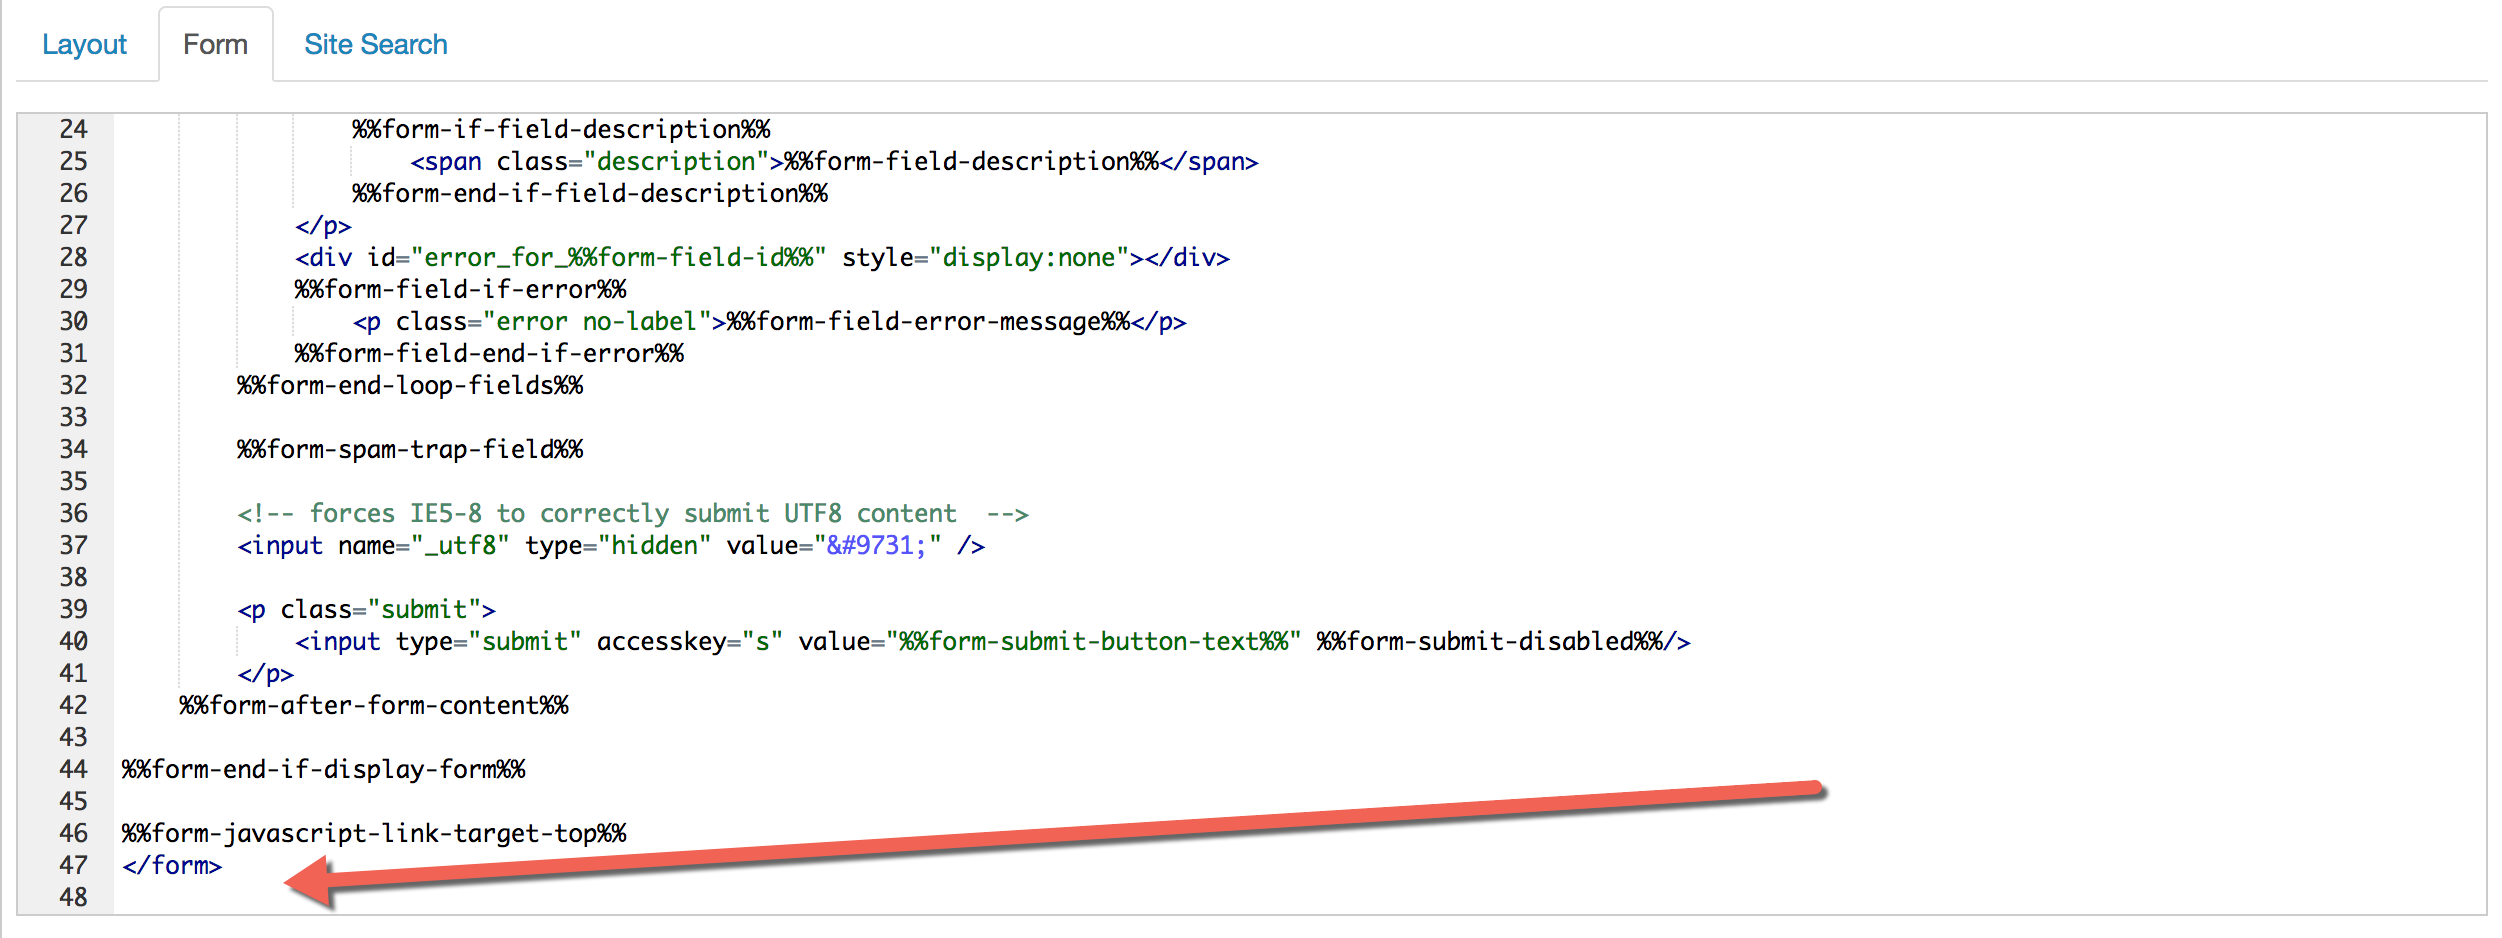This screenshot has height=938, width=2502.
Task: Click the error_for div element line
Action: coord(762,257)
